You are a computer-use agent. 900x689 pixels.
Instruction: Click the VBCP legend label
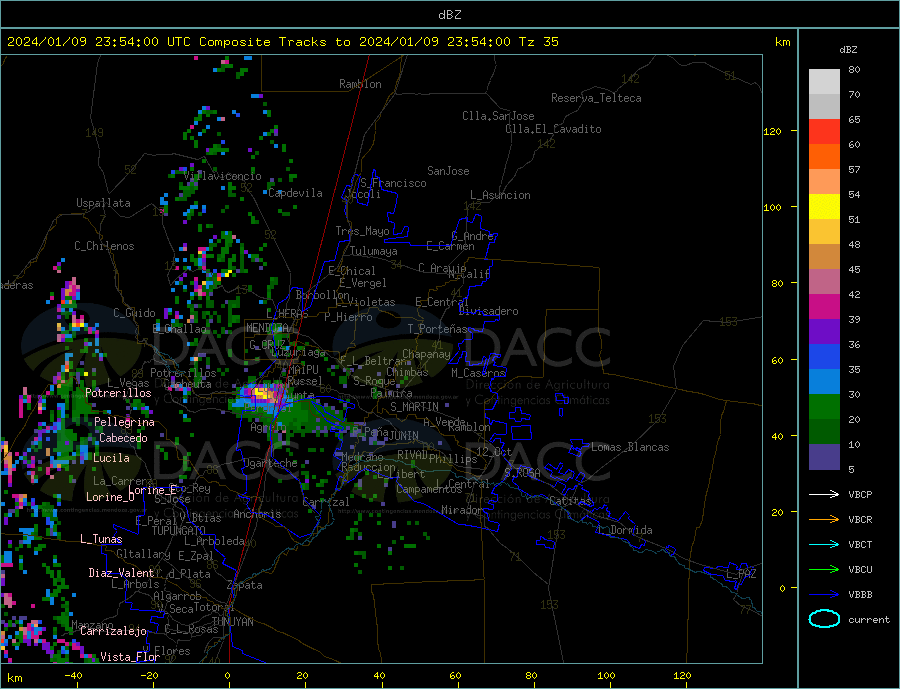860,494
